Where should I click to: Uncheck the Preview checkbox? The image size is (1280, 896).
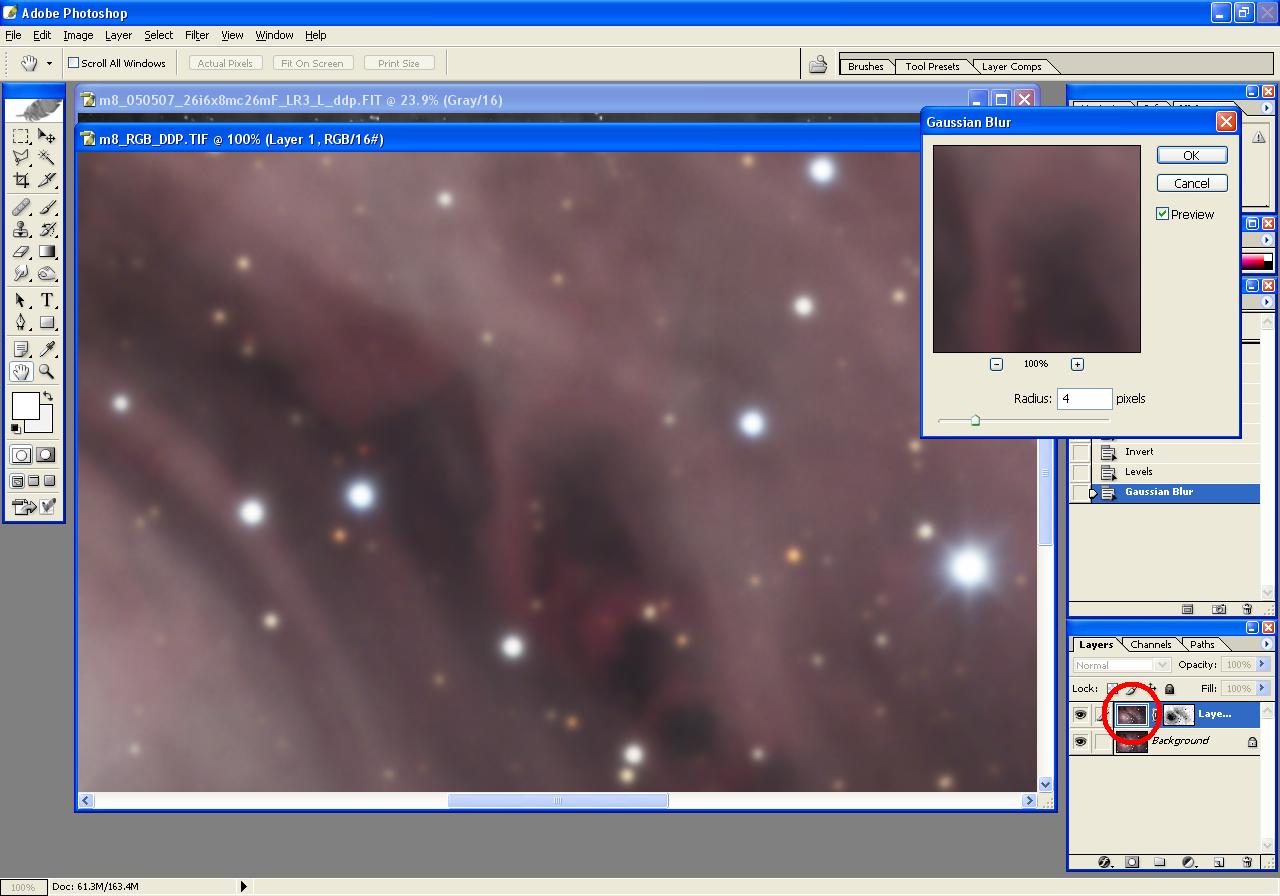[1163, 214]
